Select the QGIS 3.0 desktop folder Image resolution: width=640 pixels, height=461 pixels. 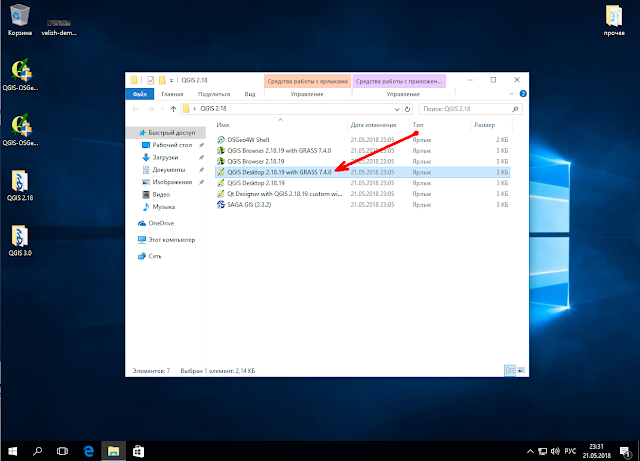[x=20, y=241]
